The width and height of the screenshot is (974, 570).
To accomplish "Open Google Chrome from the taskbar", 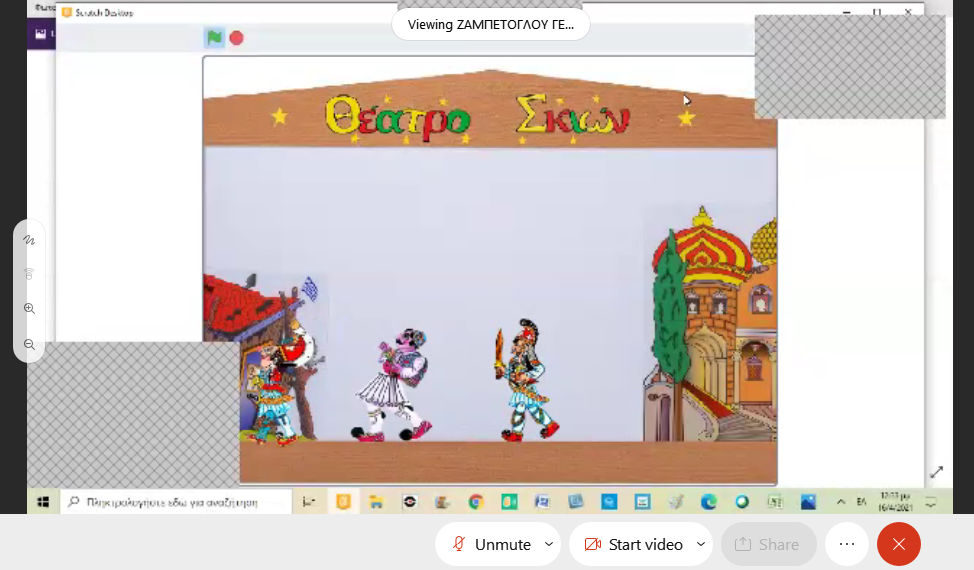I will [476, 502].
